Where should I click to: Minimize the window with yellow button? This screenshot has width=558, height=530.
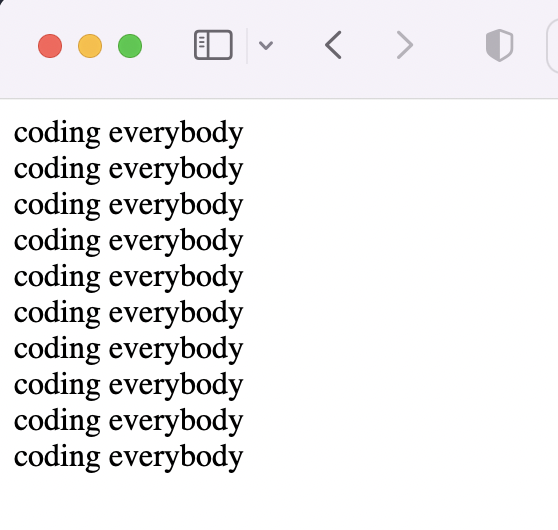click(x=90, y=46)
